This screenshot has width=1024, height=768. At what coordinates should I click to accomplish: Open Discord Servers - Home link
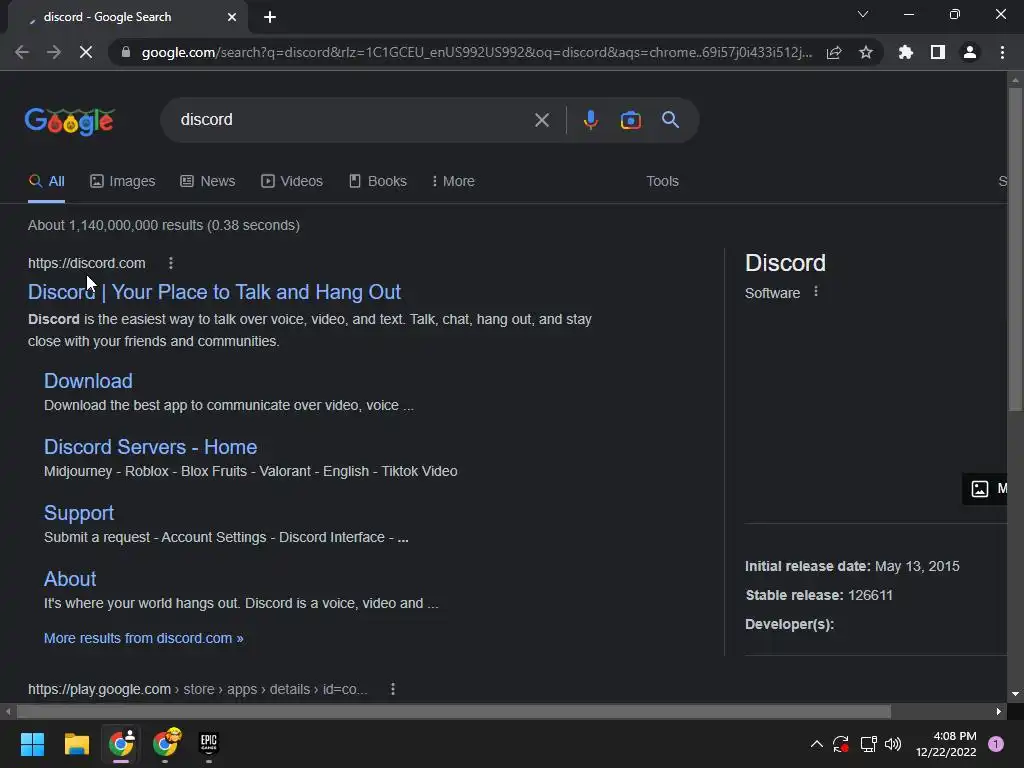click(x=150, y=447)
